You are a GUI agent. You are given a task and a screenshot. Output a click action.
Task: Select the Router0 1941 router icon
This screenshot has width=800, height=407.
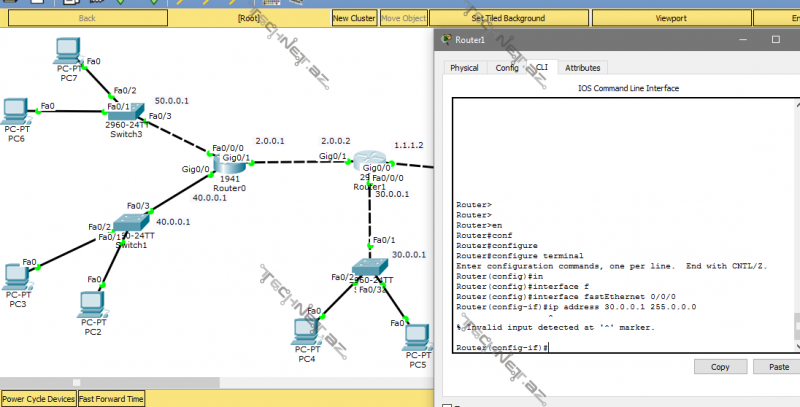(x=231, y=163)
